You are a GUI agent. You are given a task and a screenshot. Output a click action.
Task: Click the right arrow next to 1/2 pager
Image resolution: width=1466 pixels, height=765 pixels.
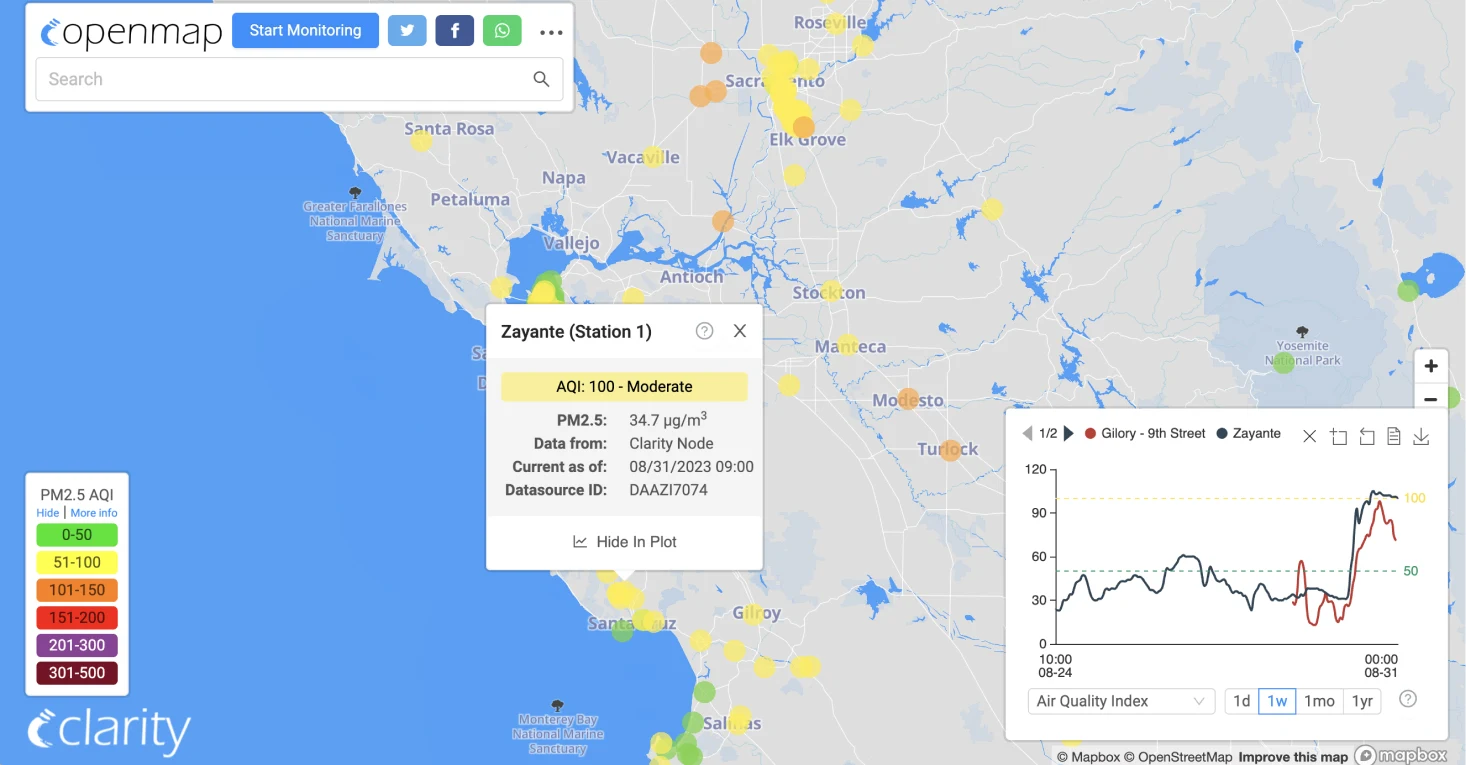click(x=1067, y=433)
